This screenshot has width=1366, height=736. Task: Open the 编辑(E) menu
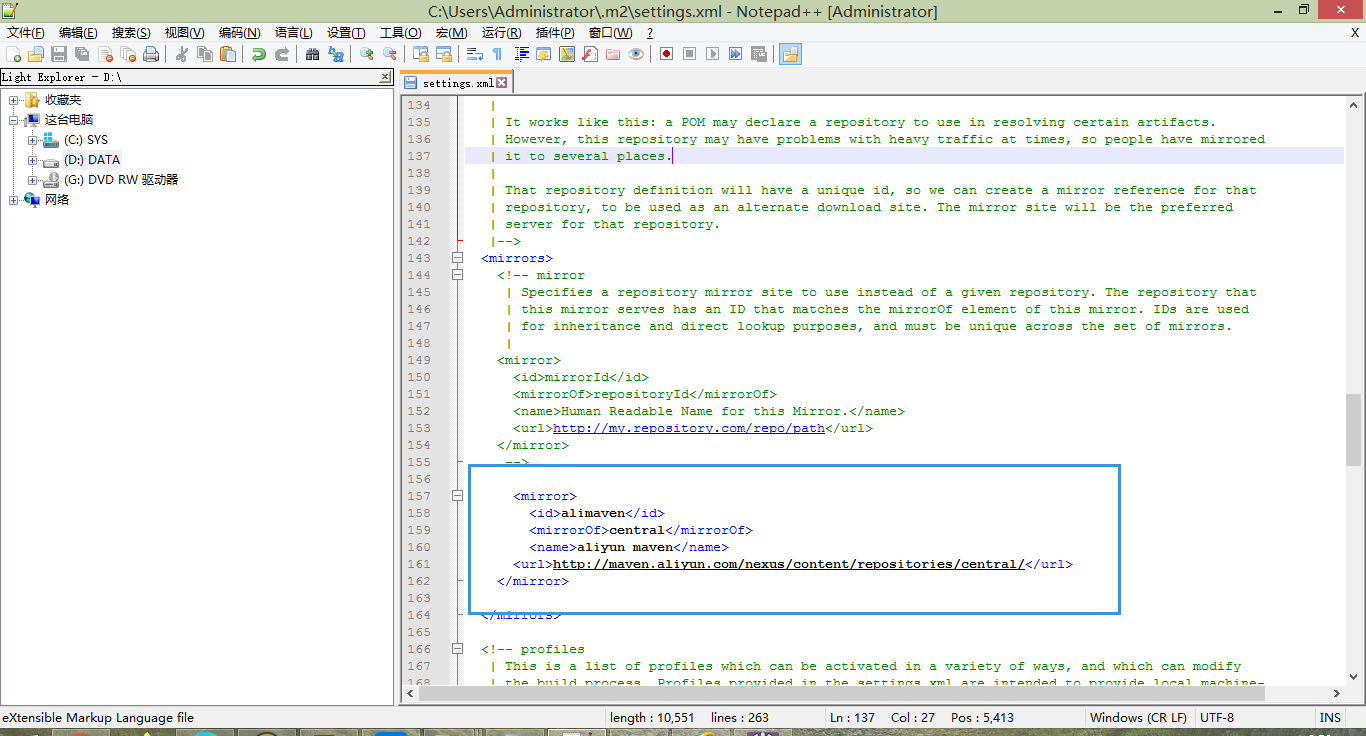pyautogui.click(x=78, y=33)
